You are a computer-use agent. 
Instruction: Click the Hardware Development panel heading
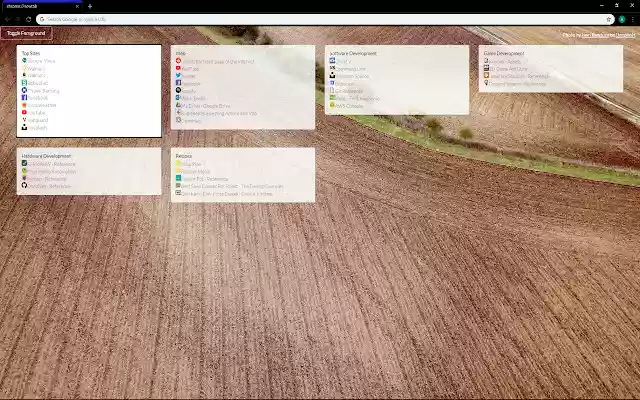point(46,156)
